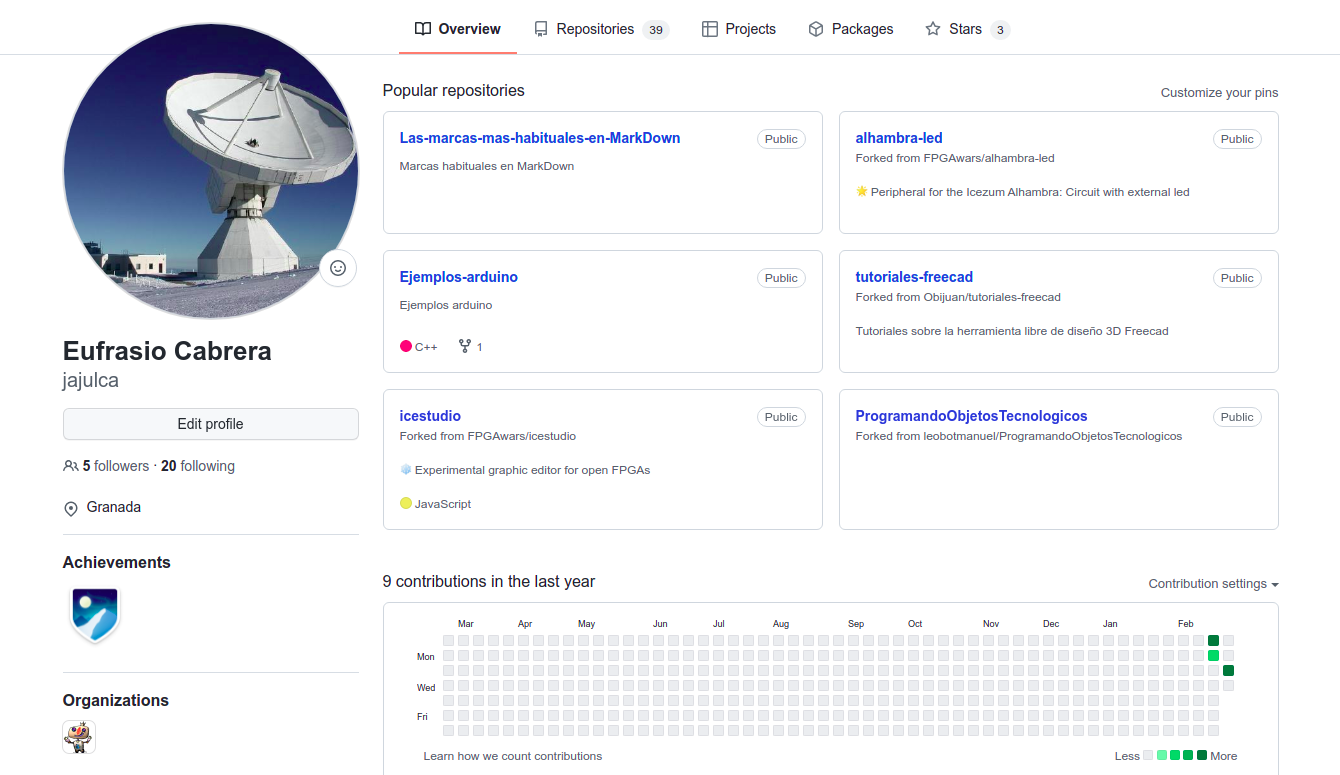Expand the Contribution settings dropdown
Viewport: 1340px width, 775px height.
click(1213, 584)
